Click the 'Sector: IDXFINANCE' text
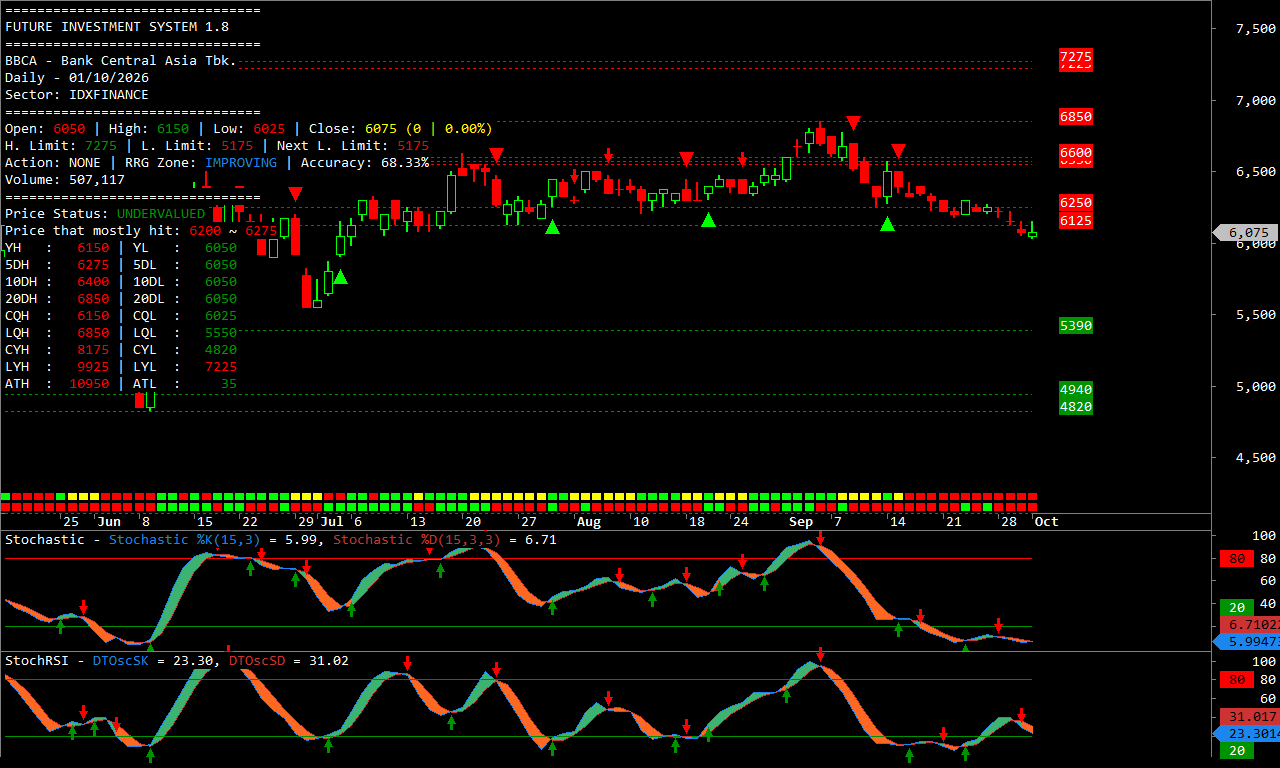Image resolution: width=1280 pixels, height=768 pixels. point(77,95)
